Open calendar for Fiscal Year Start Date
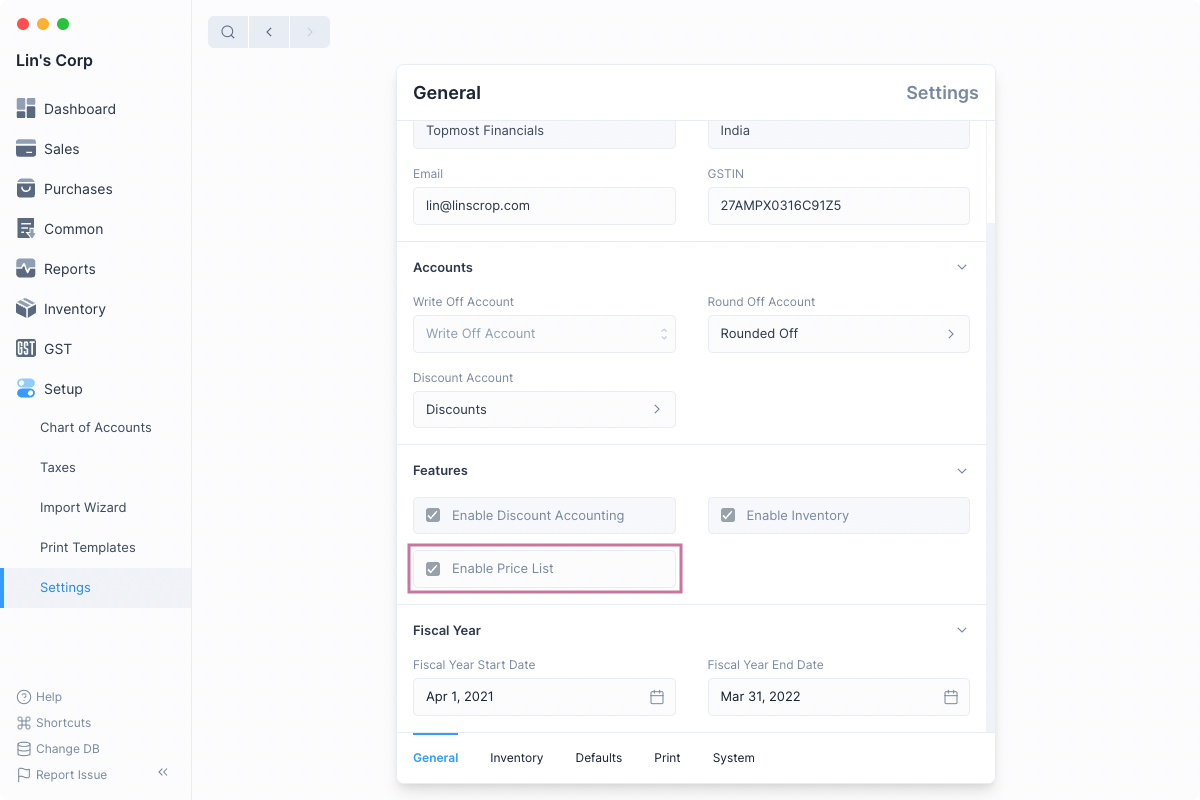Screen dimensions: 1200x800 (657, 697)
